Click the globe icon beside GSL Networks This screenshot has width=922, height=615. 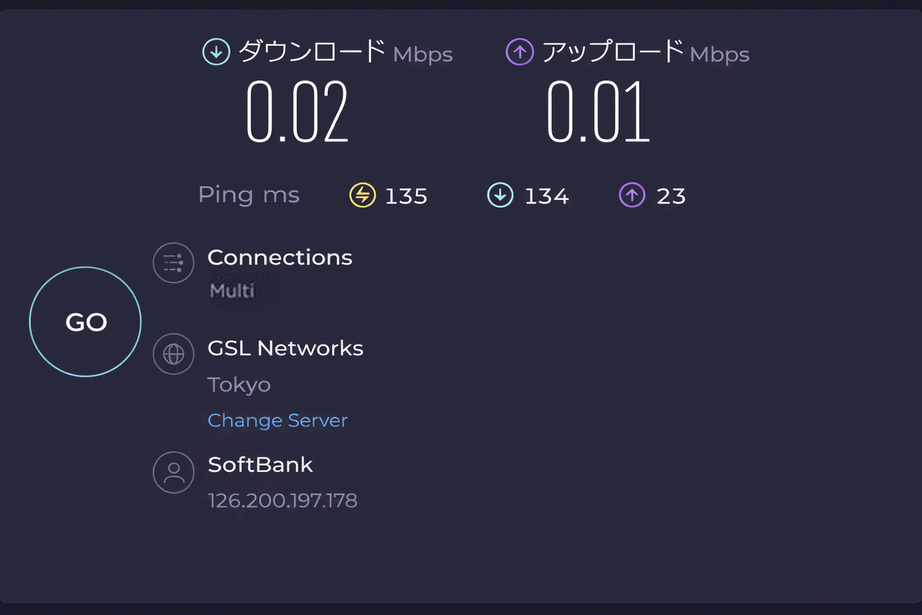click(173, 354)
